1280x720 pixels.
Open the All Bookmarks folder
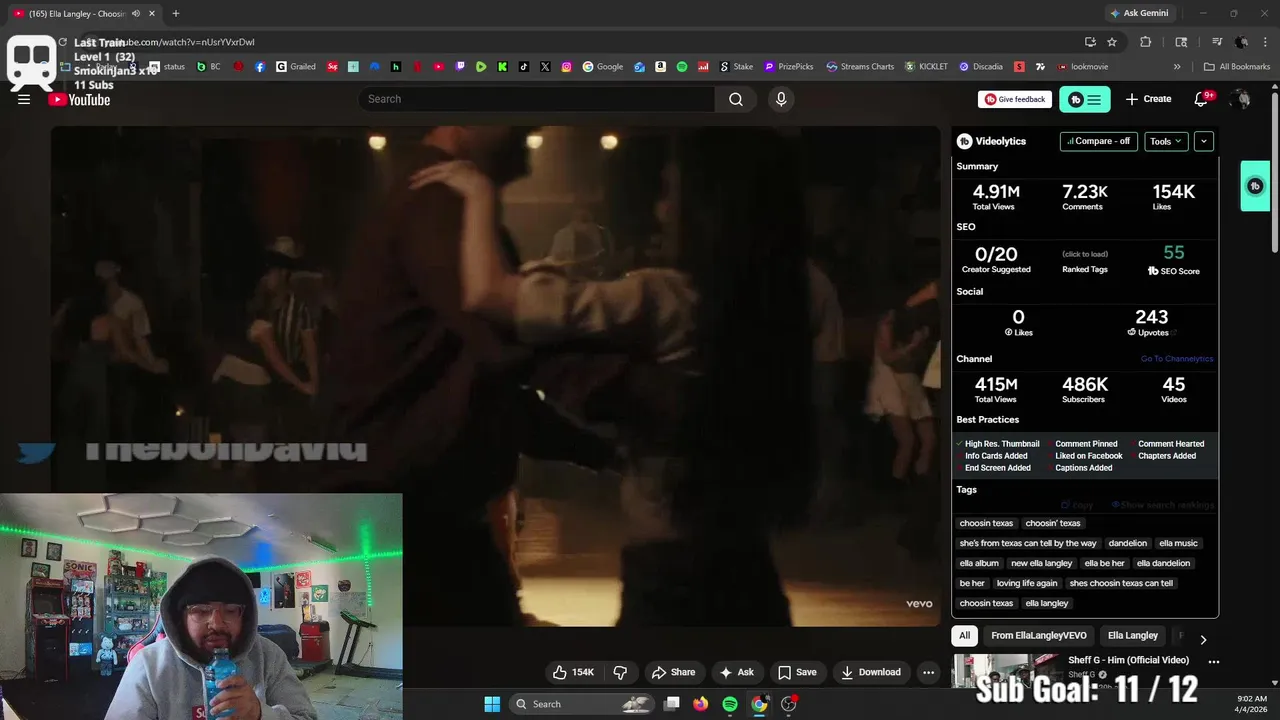point(1237,67)
